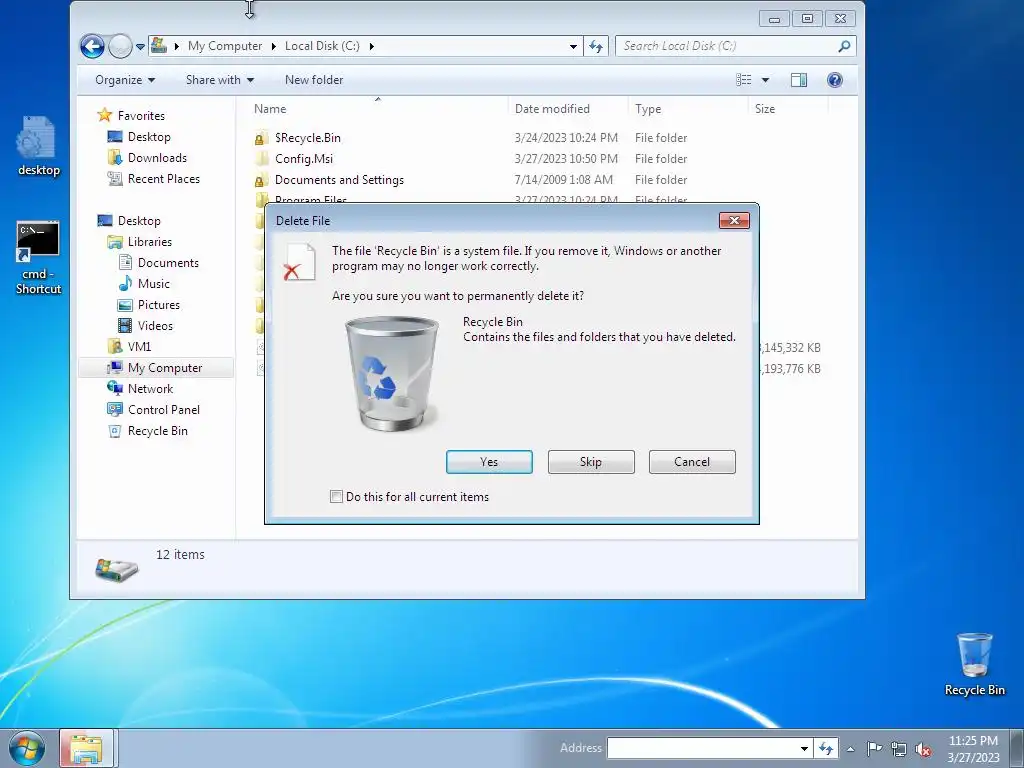The image size is (1024, 768).
Task: Open Explorer help question mark icon
Action: coord(835,80)
